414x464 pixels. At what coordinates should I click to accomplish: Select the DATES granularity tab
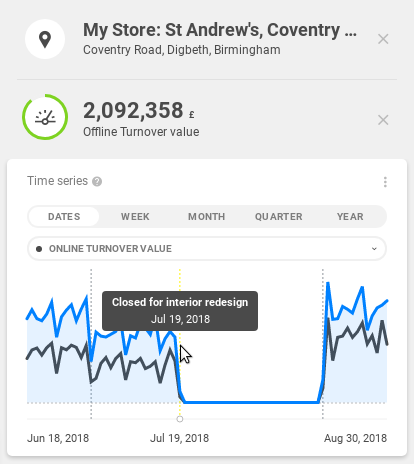pyautogui.click(x=64, y=217)
